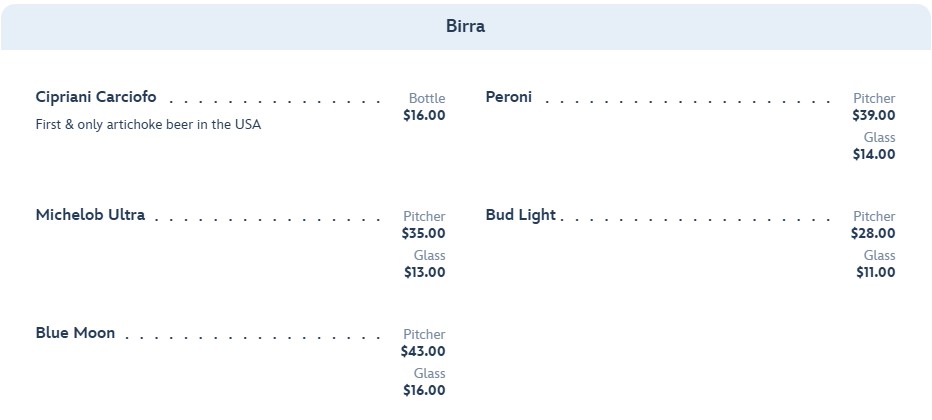932x420 pixels.
Task: Click the Birra section header
Action: click(x=465, y=27)
